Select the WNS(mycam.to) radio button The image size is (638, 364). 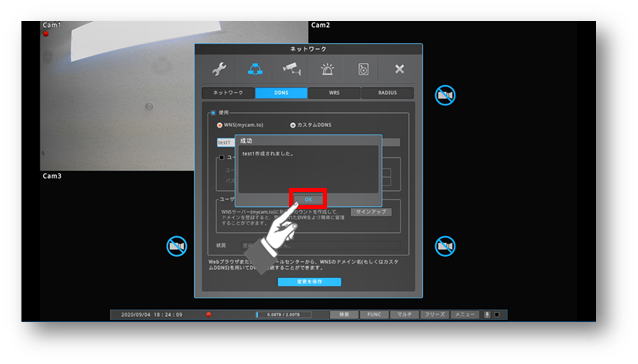pos(220,125)
